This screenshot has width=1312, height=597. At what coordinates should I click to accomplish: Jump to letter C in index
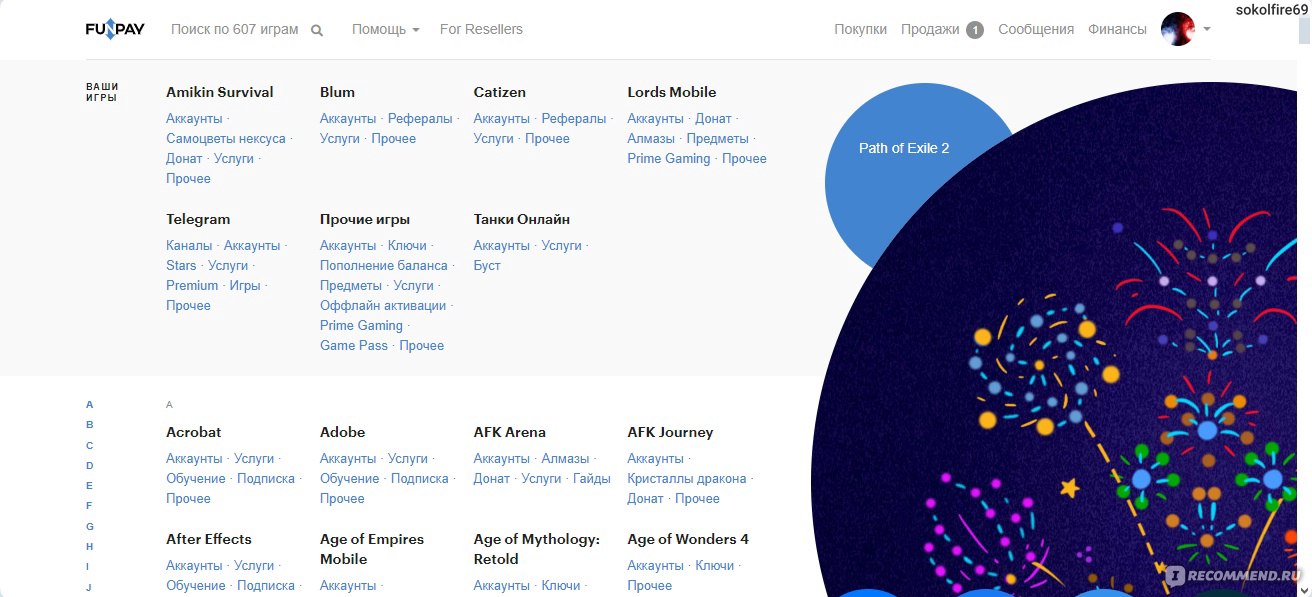[x=89, y=445]
